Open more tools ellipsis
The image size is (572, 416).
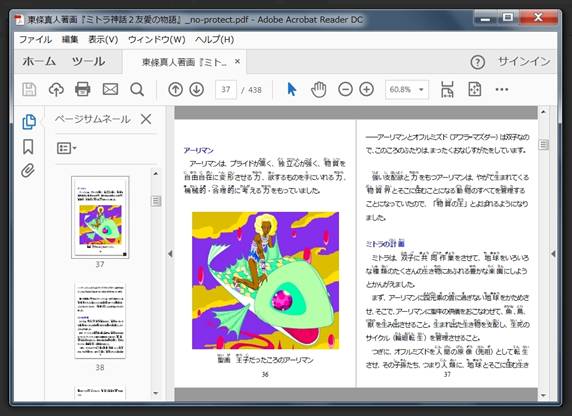[502, 89]
